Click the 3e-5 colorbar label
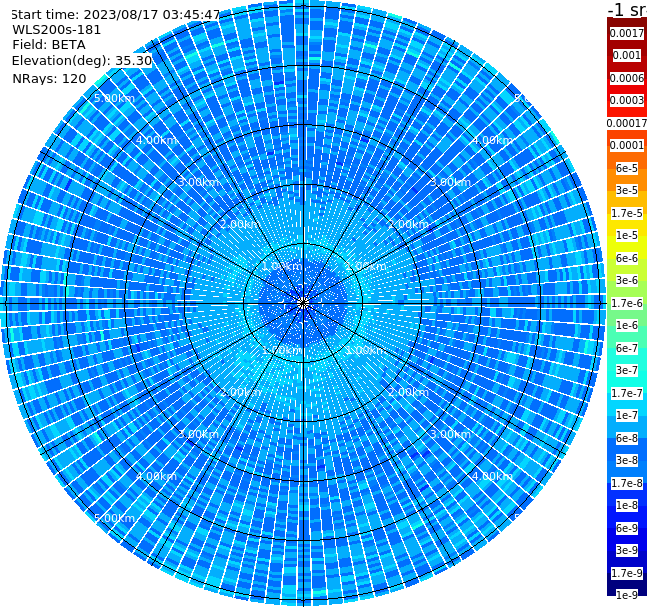The height and width of the screenshot is (607, 647). tap(627, 190)
